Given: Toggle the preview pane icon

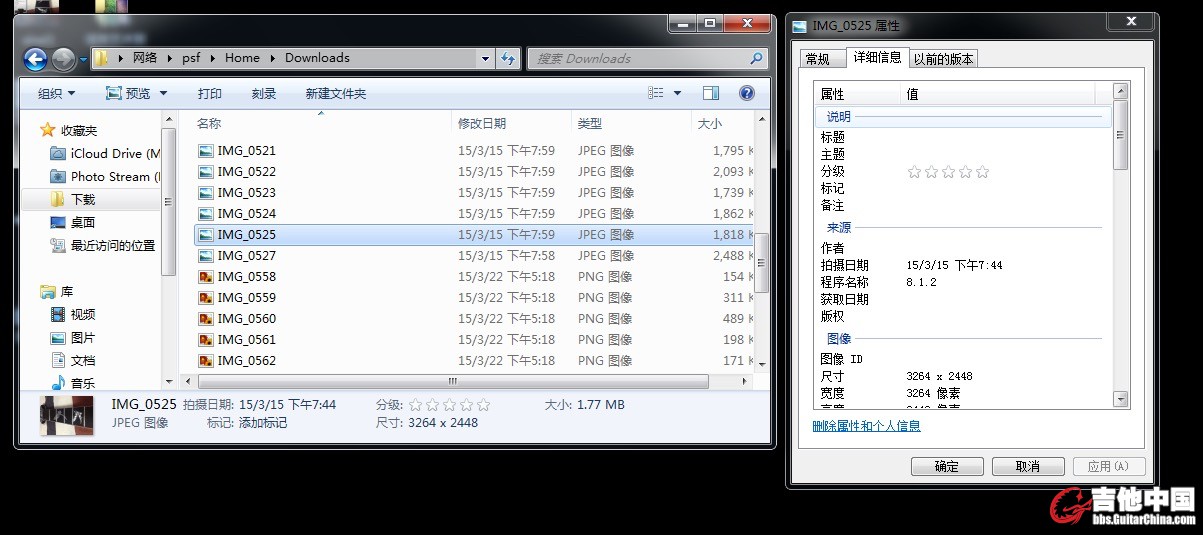Looking at the screenshot, I should 711,93.
